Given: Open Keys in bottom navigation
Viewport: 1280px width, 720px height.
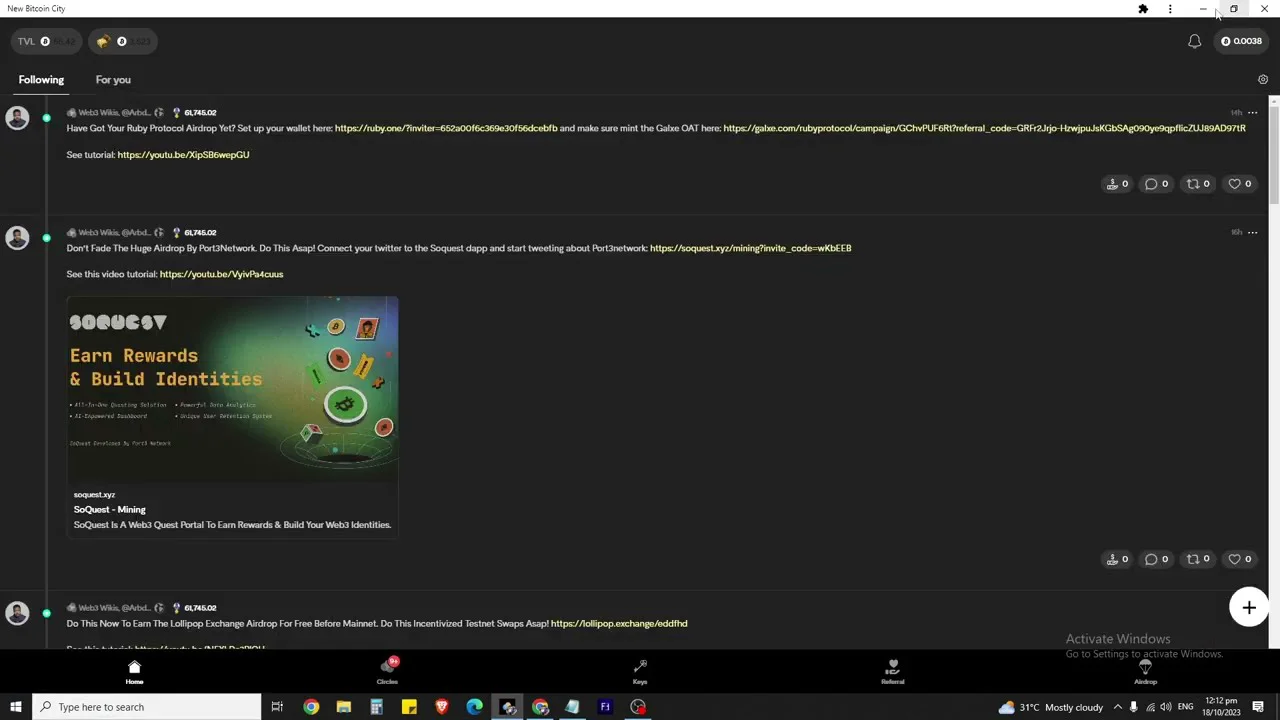Looking at the screenshot, I should point(640,672).
